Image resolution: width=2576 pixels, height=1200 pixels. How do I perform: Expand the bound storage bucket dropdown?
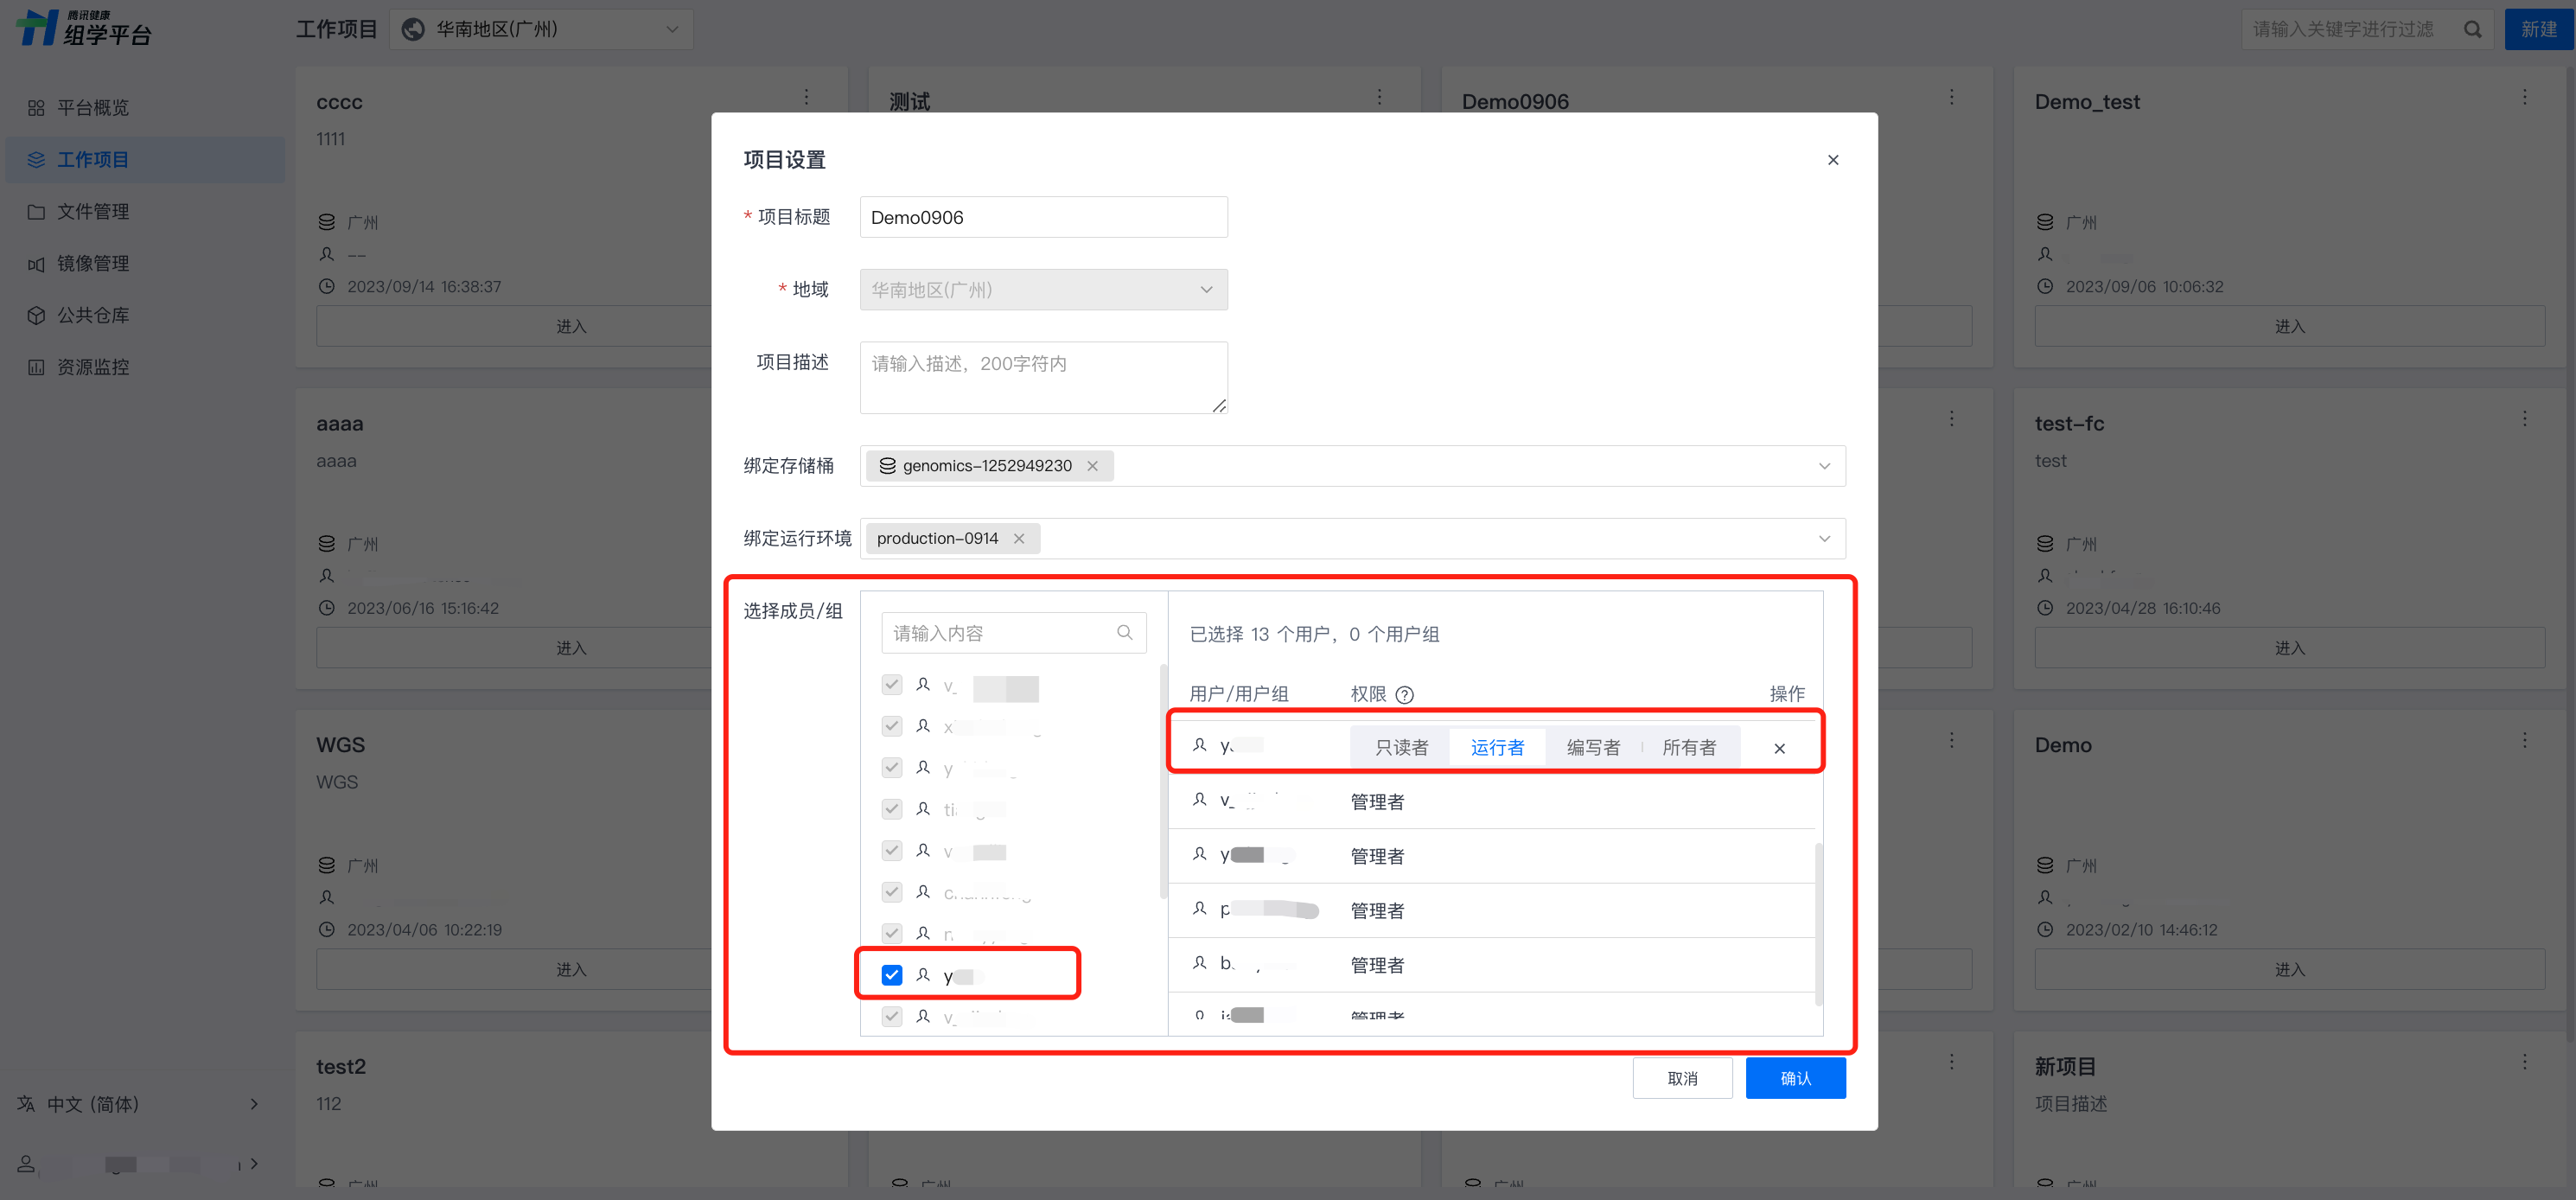tap(1823, 466)
